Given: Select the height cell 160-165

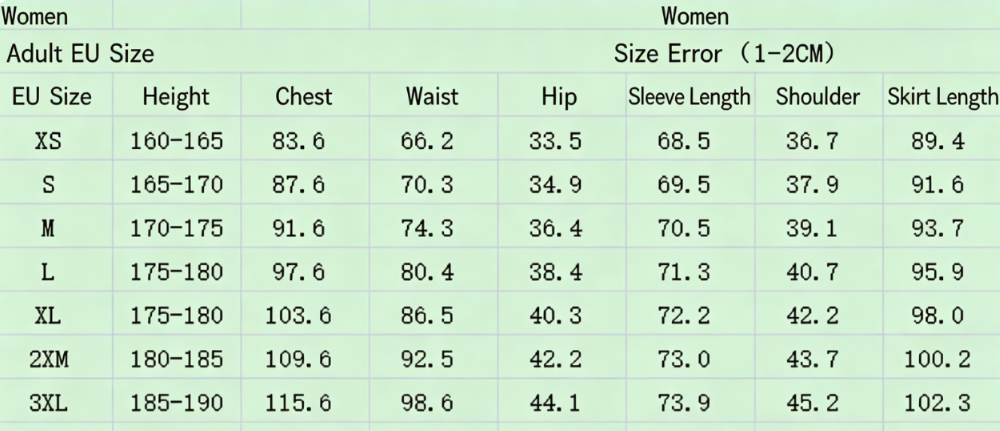Looking at the screenshot, I should click(x=177, y=141).
